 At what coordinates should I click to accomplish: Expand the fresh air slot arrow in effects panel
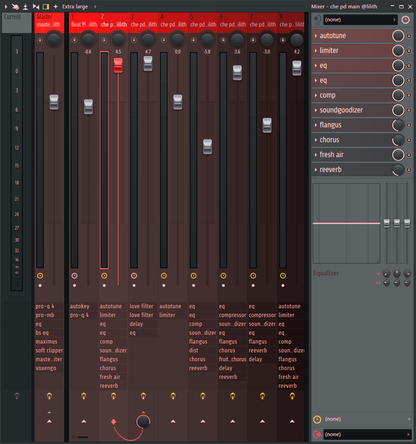316,155
